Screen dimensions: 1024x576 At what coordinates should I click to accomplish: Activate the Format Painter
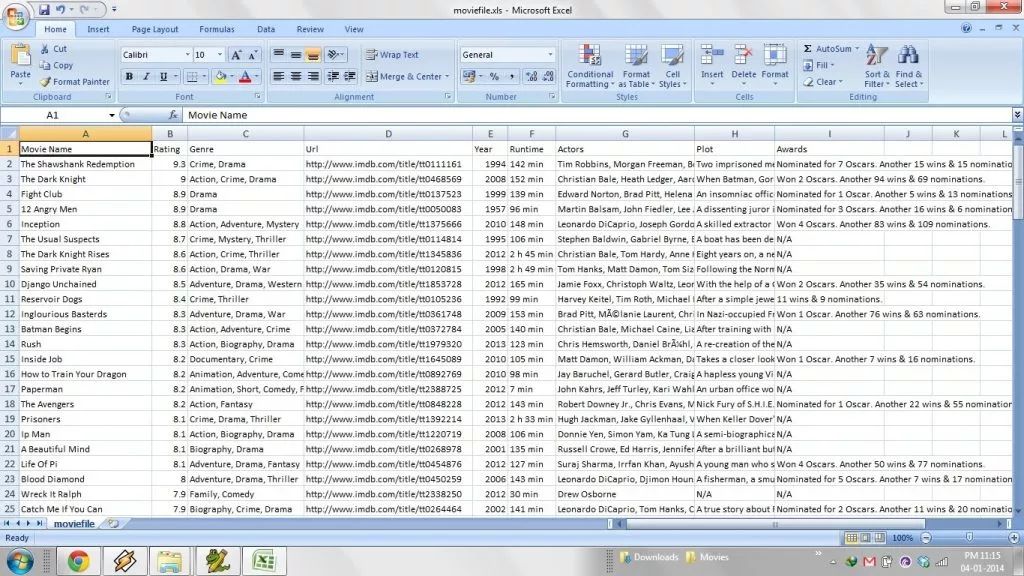point(74,82)
